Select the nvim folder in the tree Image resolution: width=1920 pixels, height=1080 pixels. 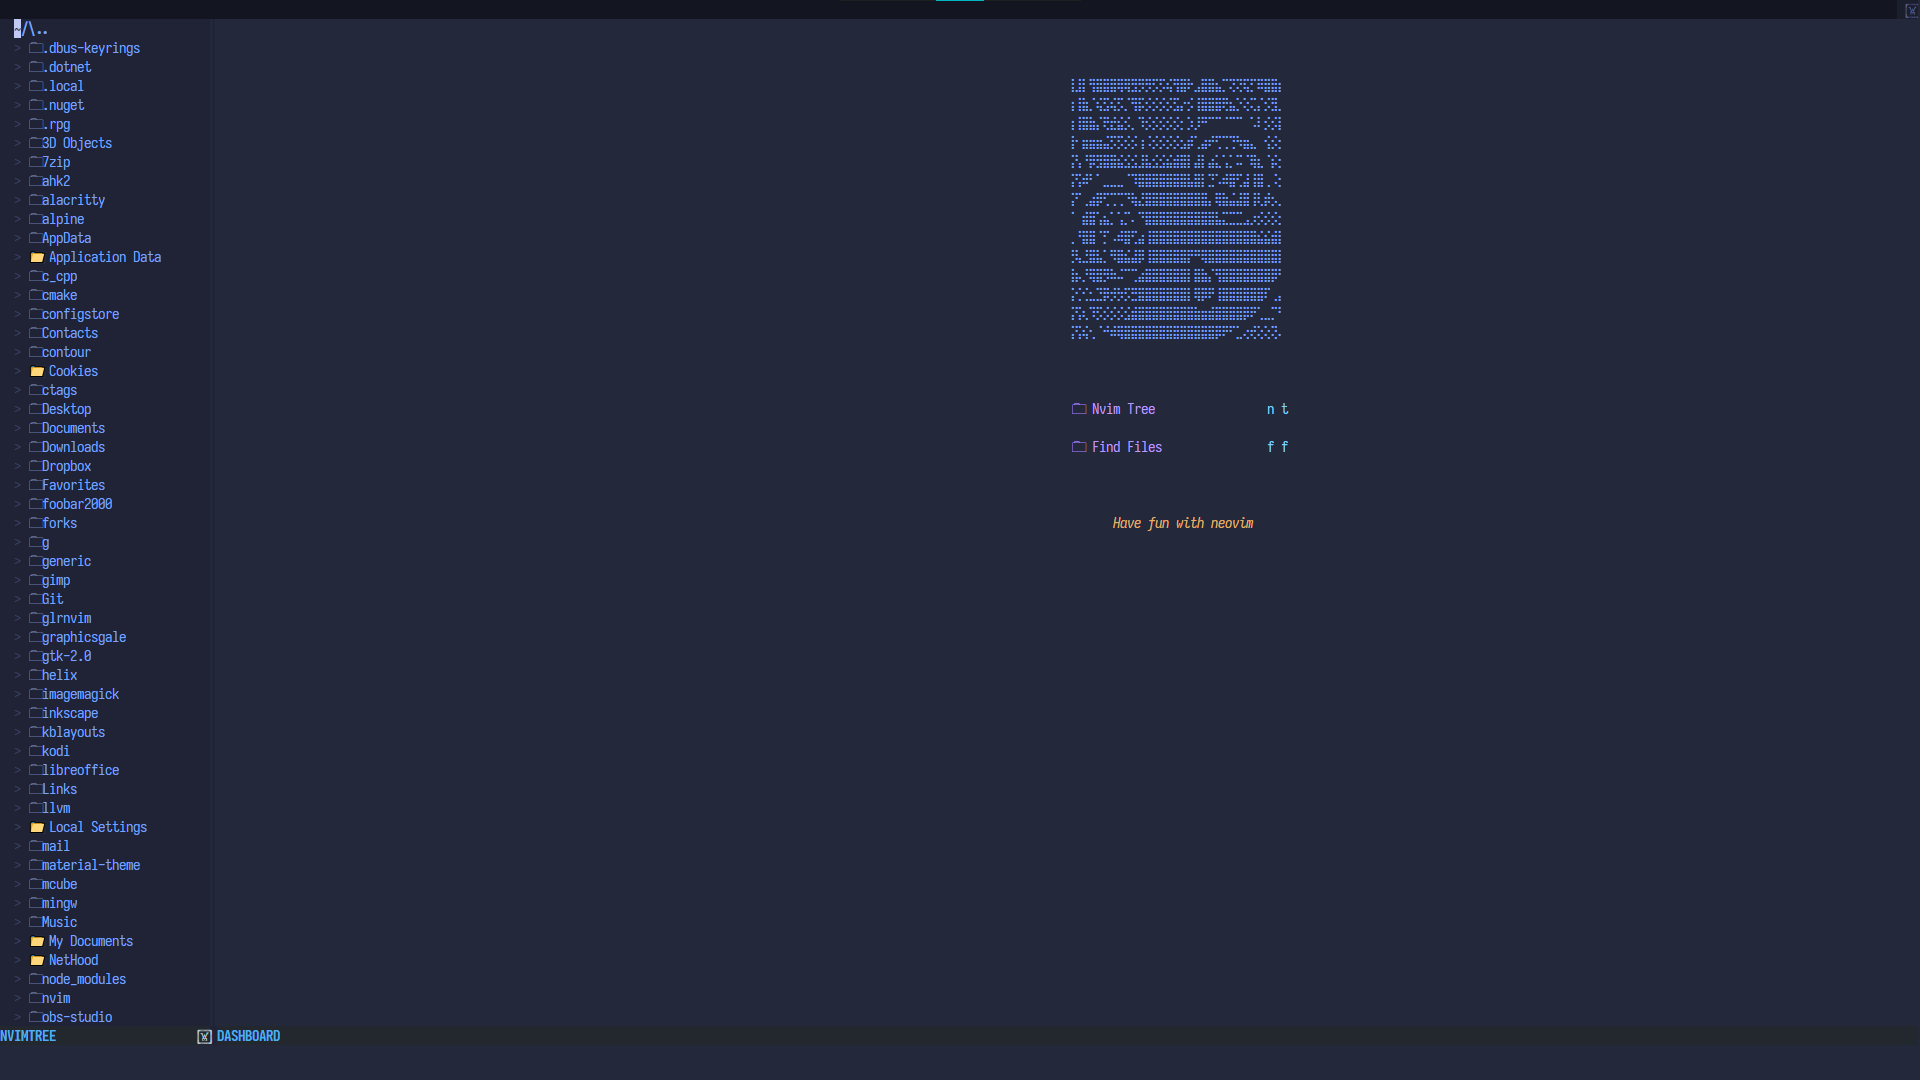(x=56, y=998)
